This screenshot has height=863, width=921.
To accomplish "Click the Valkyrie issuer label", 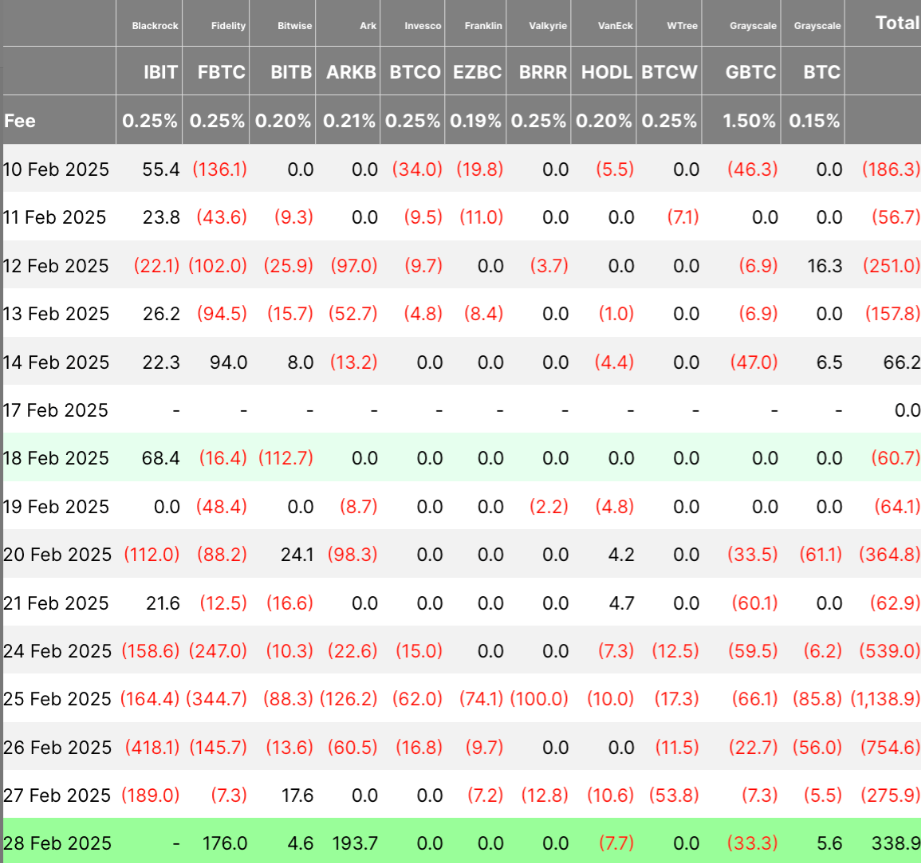I will [547, 26].
